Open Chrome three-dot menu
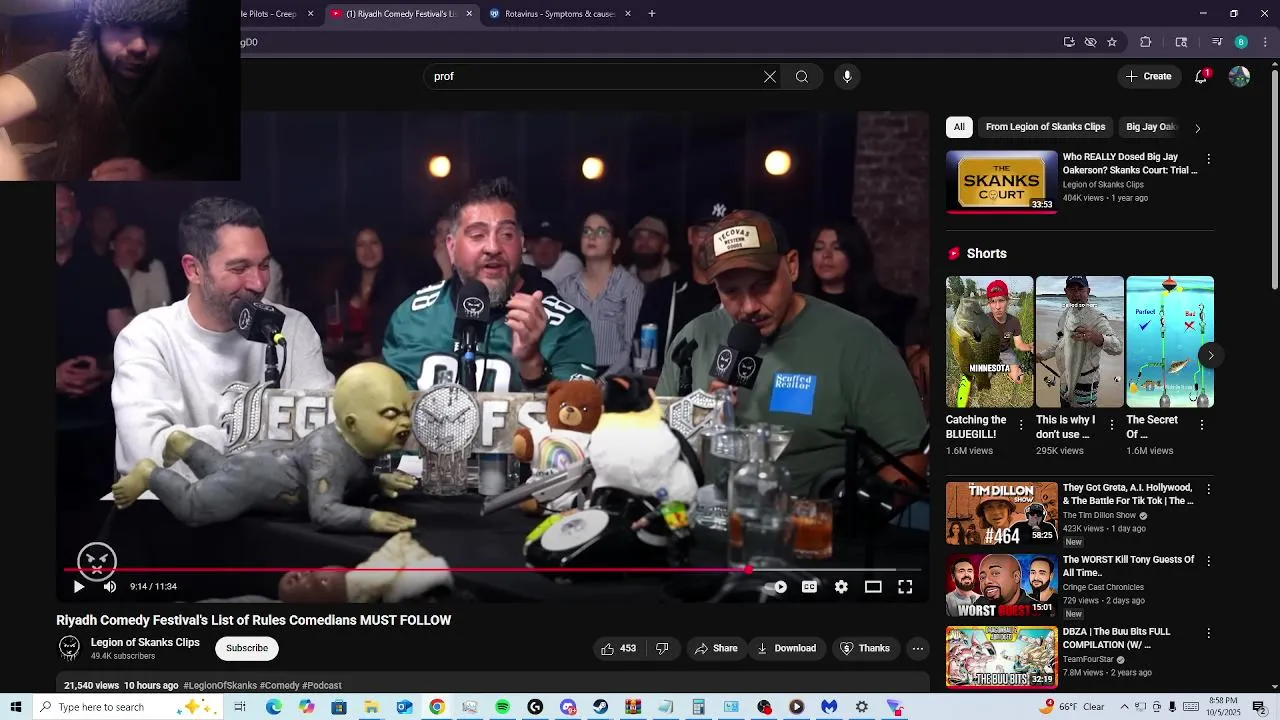The image size is (1280, 720). [x=1266, y=42]
